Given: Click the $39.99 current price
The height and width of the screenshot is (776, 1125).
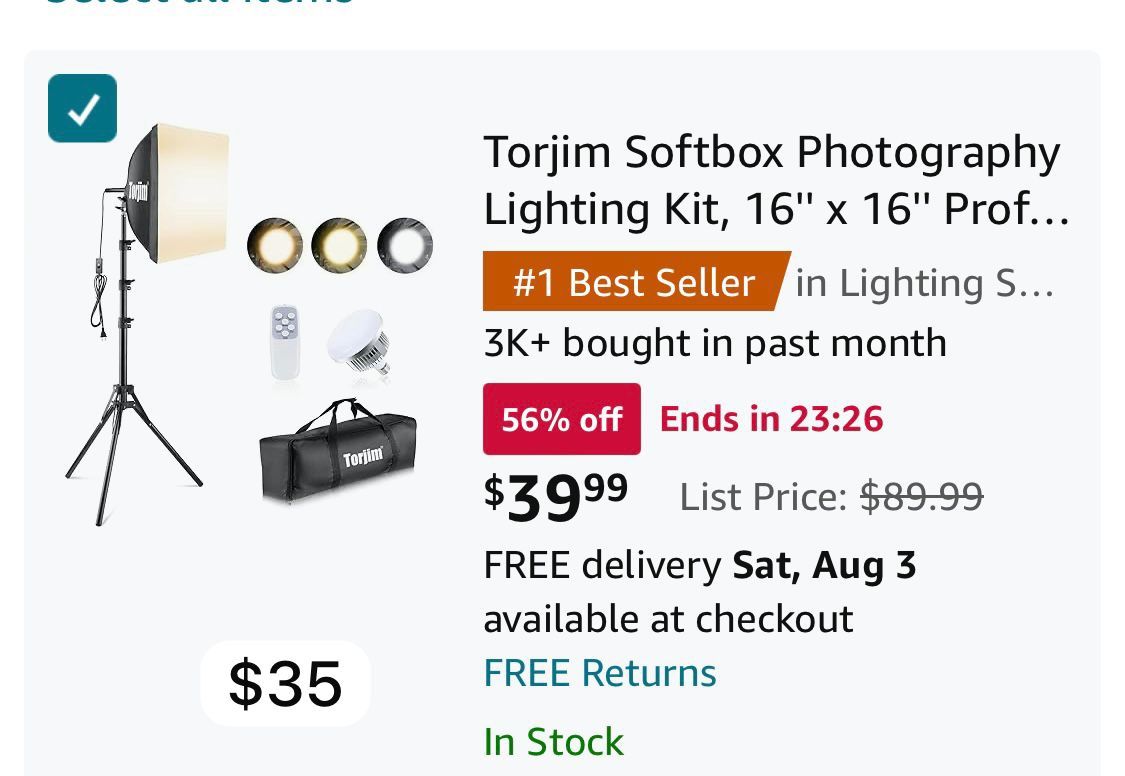Looking at the screenshot, I should pos(556,496).
